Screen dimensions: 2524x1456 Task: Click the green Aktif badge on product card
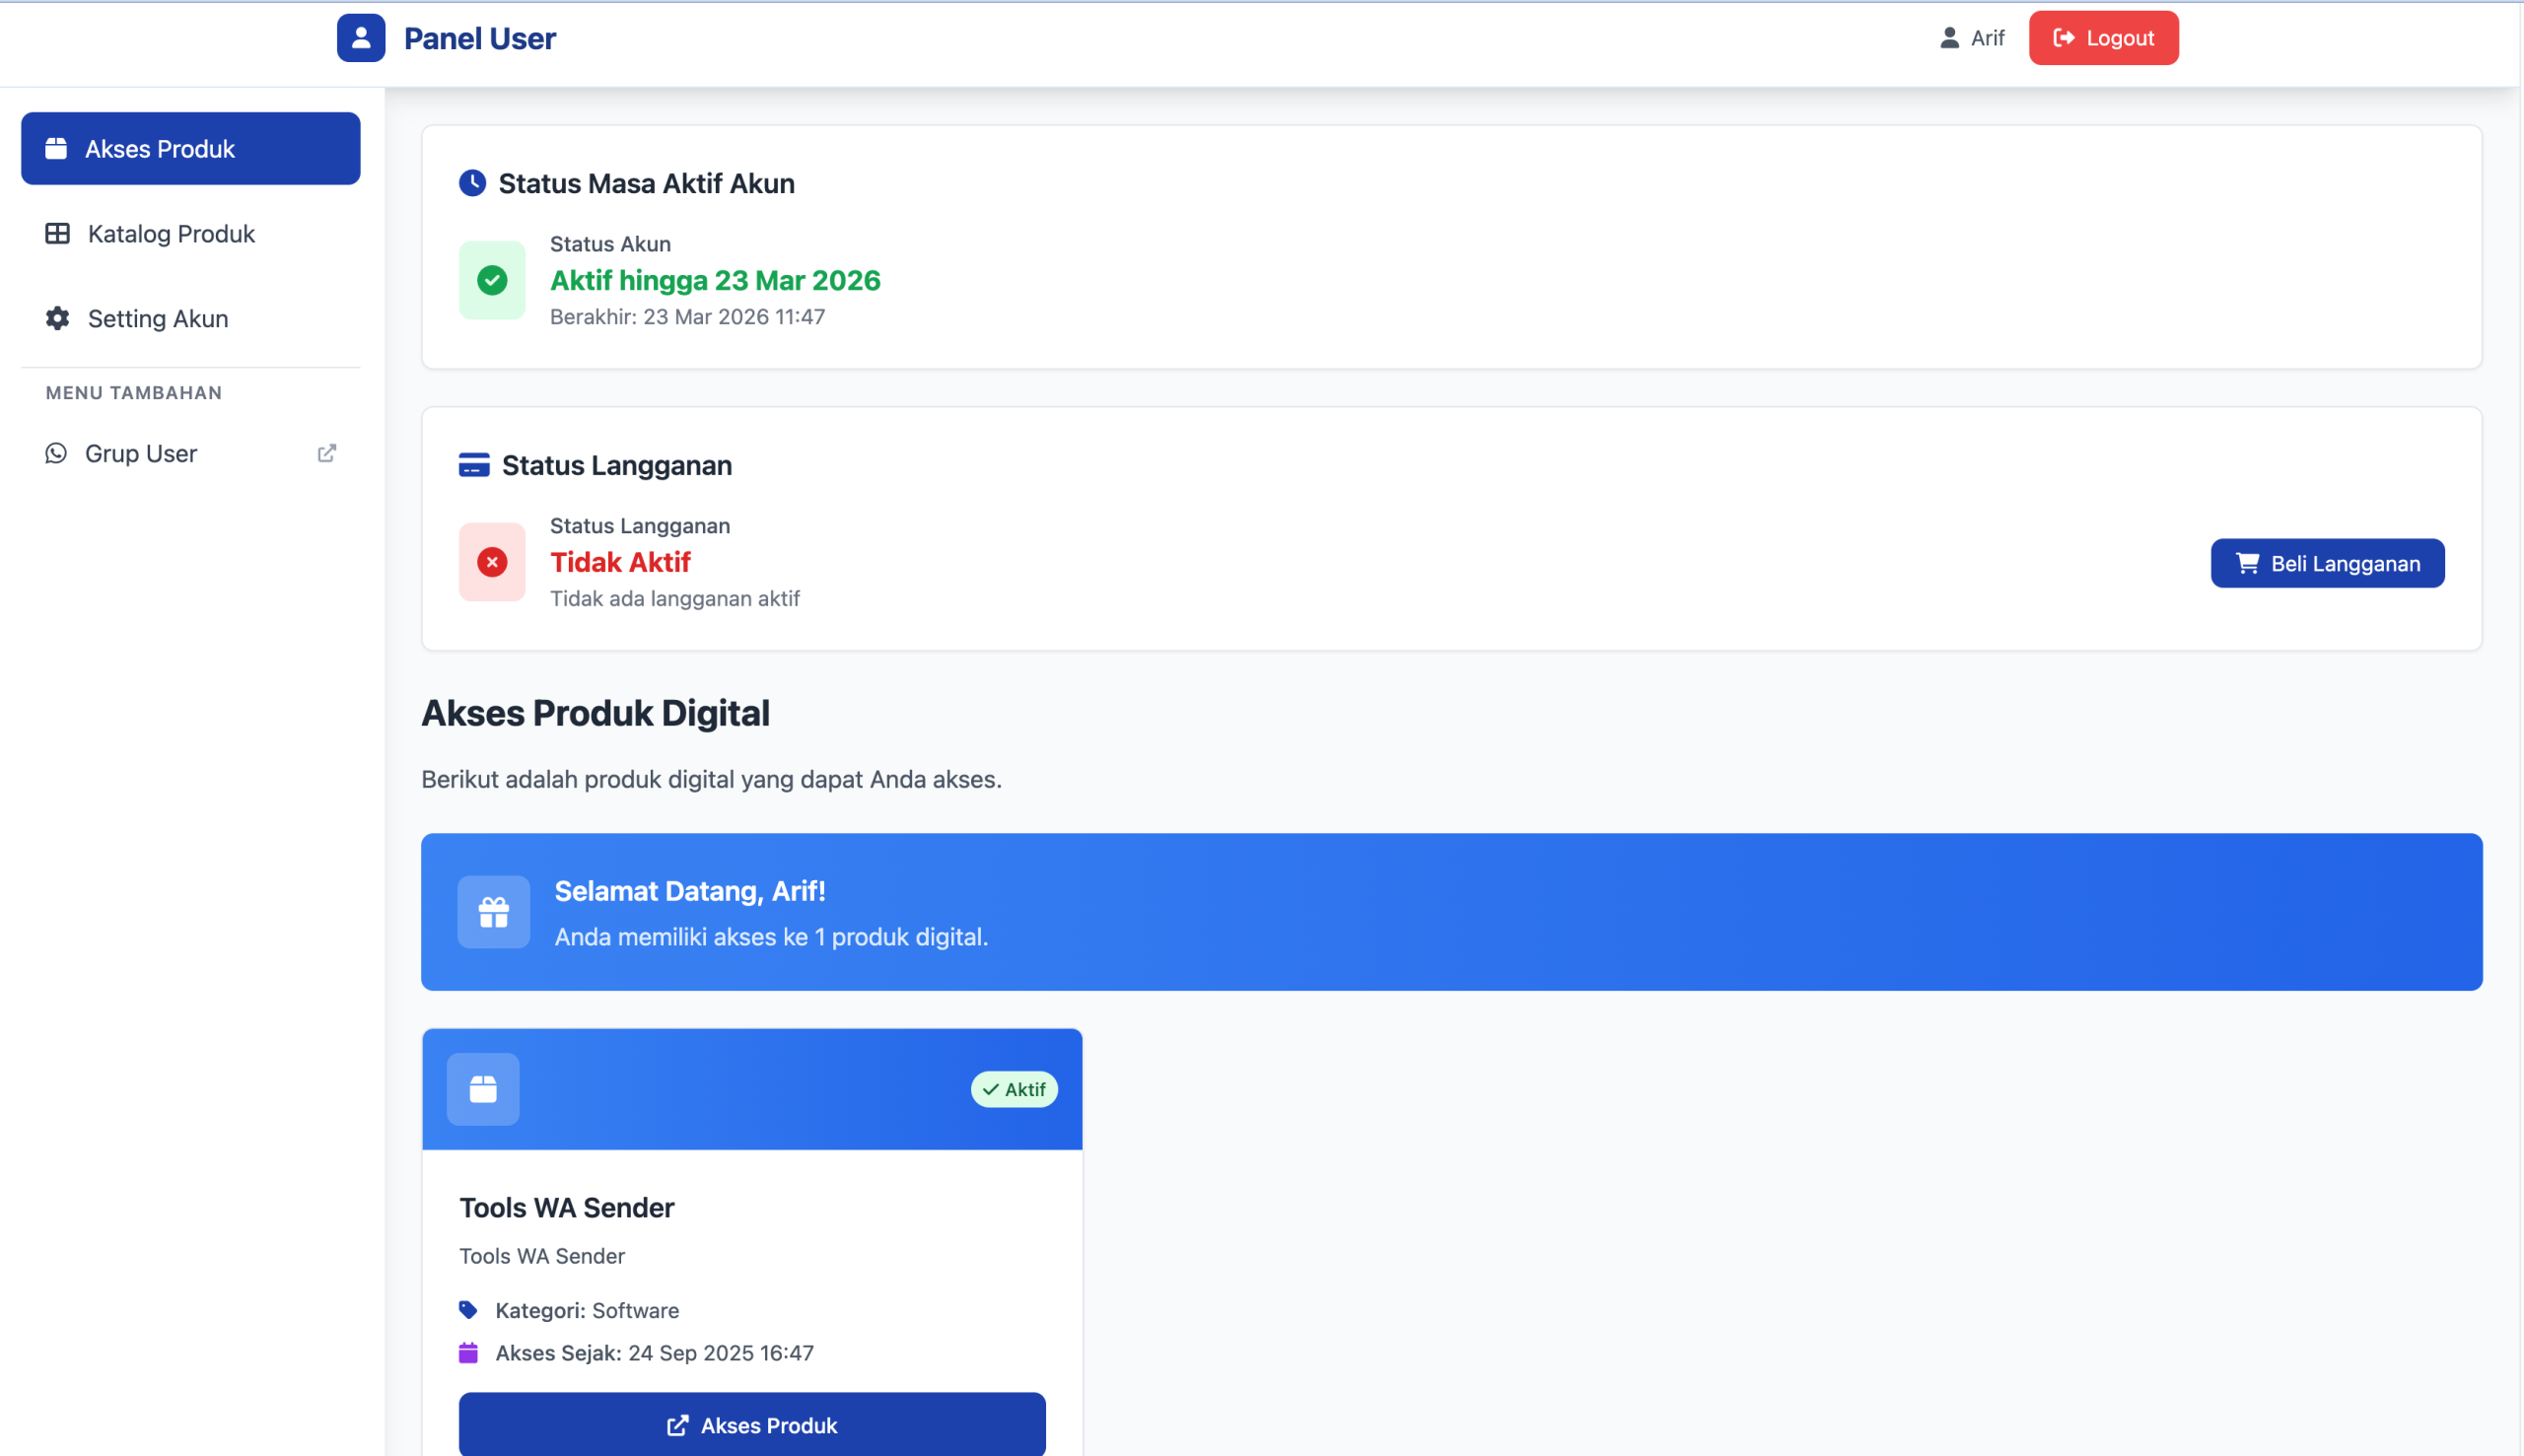click(1014, 1089)
